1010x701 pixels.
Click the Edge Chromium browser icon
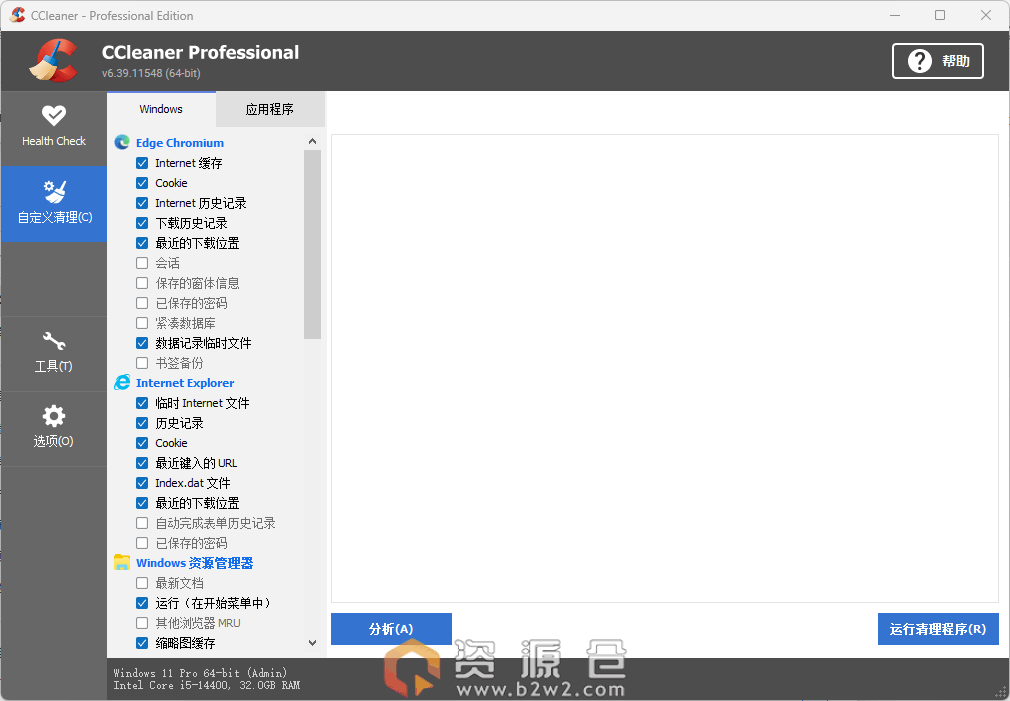click(x=122, y=143)
